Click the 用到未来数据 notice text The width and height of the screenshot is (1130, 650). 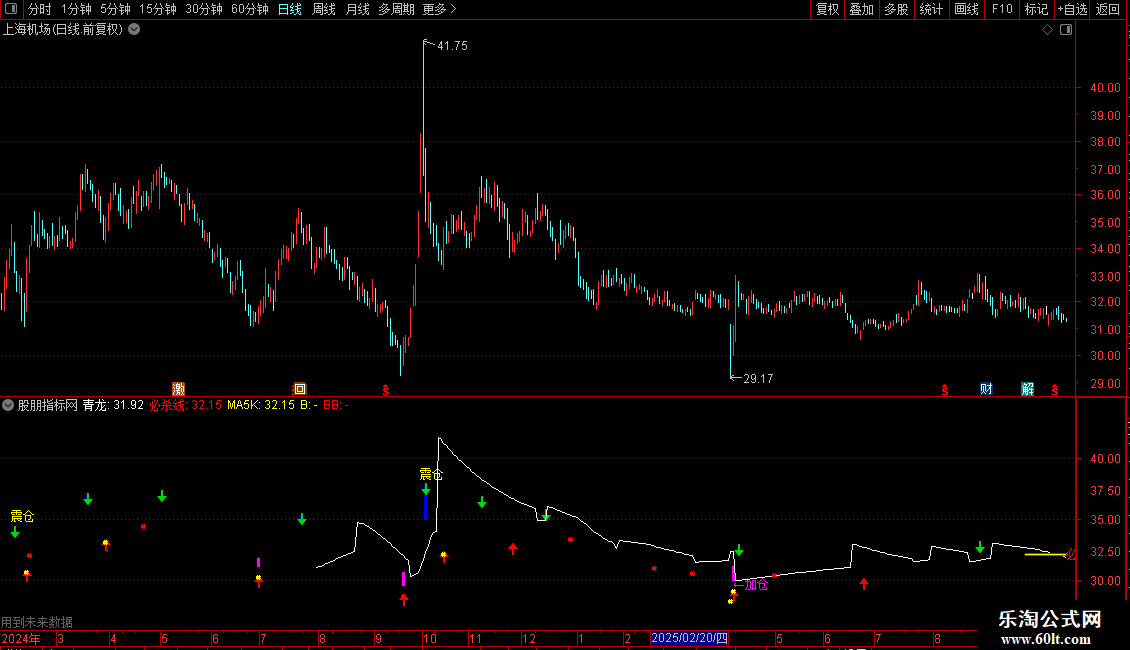coord(37,622)
